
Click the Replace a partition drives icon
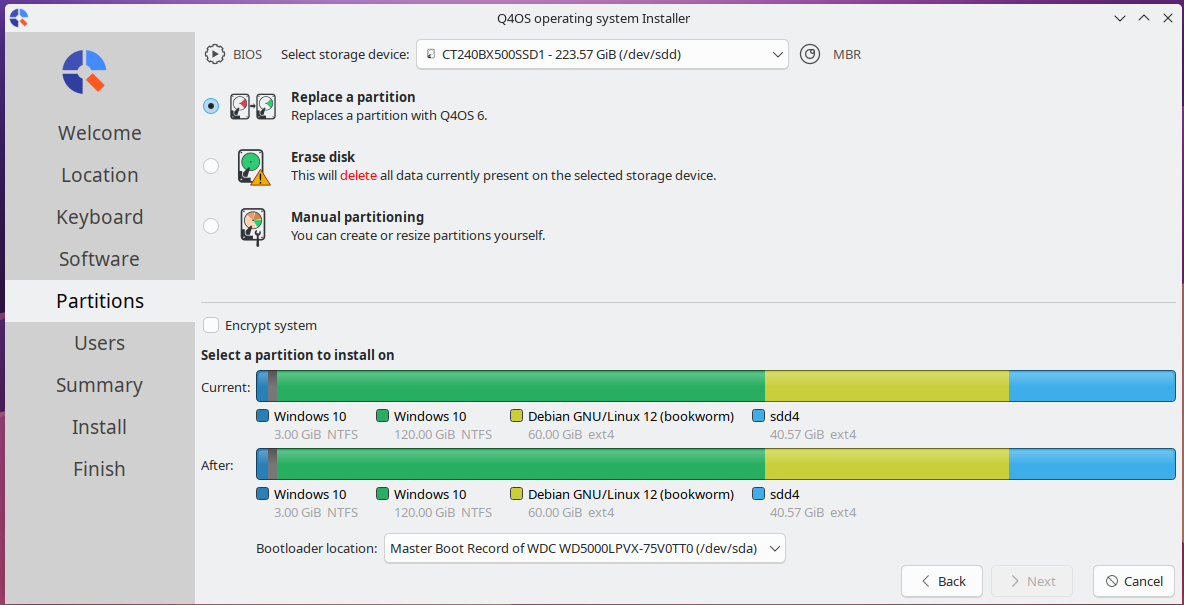[252, 107]
